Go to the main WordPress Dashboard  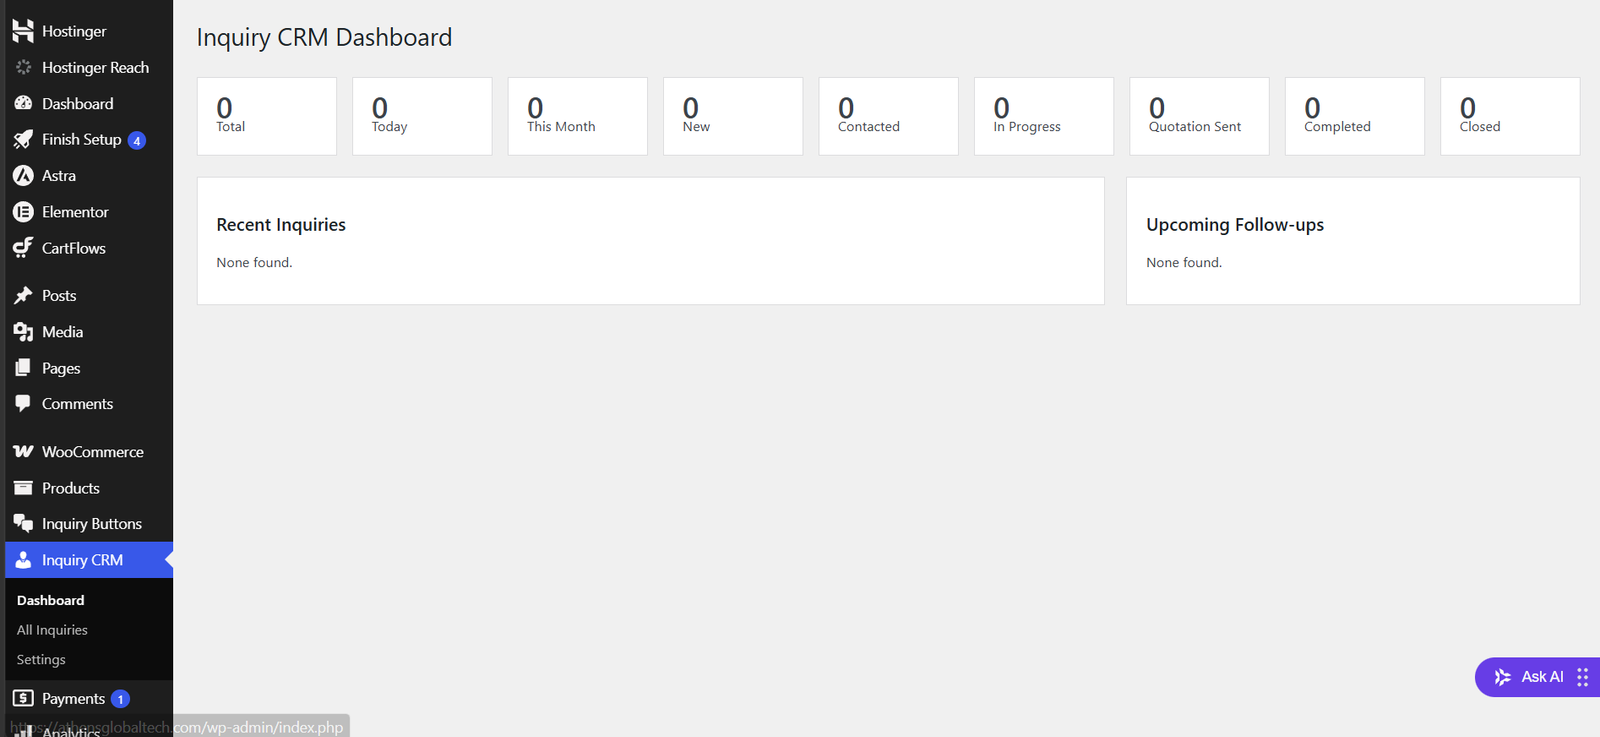[87, 103]
